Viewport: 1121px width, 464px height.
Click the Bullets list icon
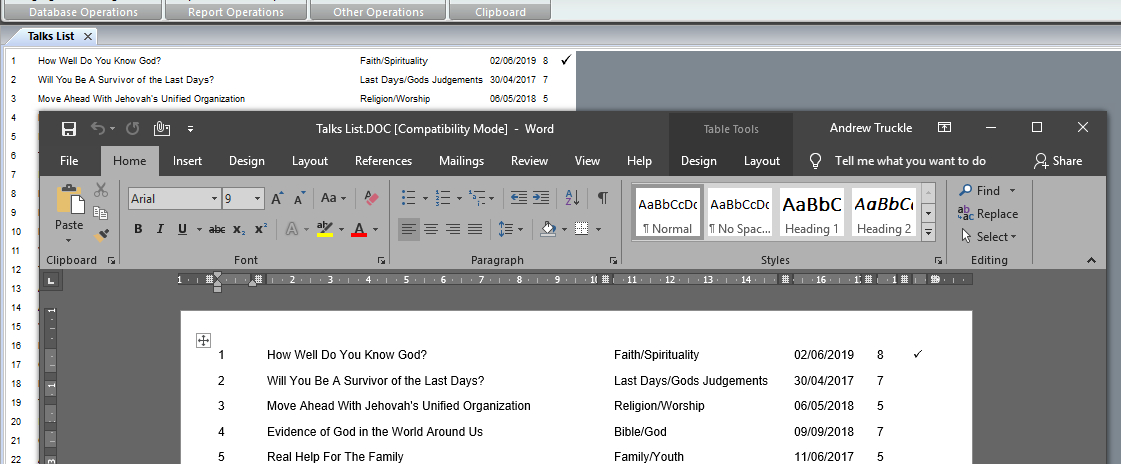coord(409,198)
